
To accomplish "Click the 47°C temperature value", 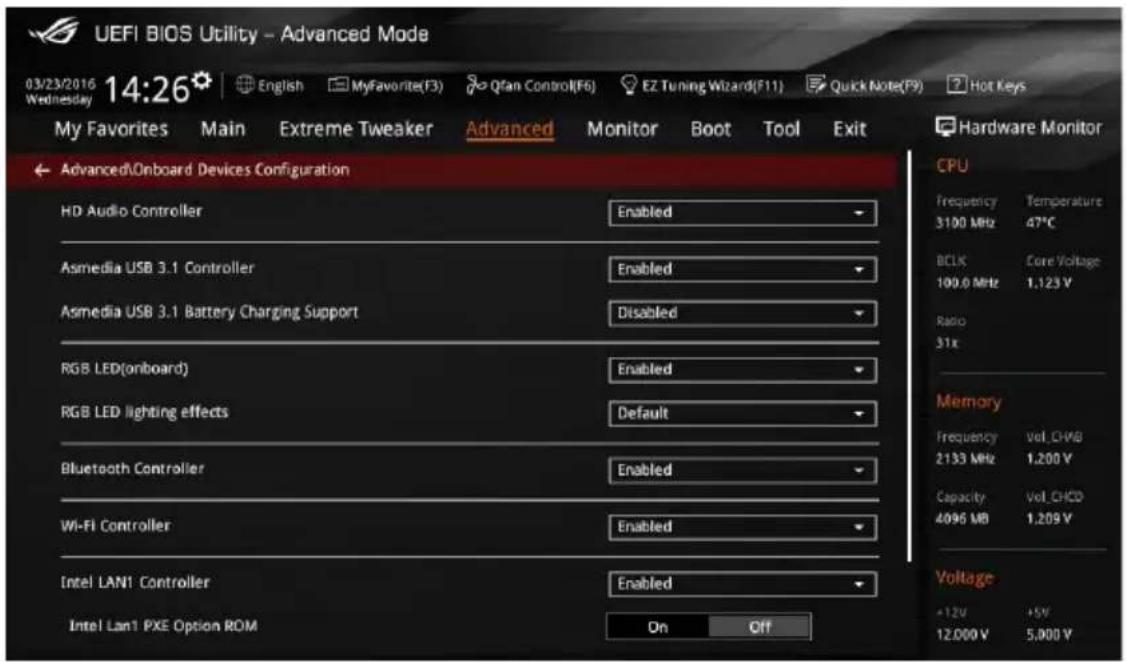I will click(1041, 223).
